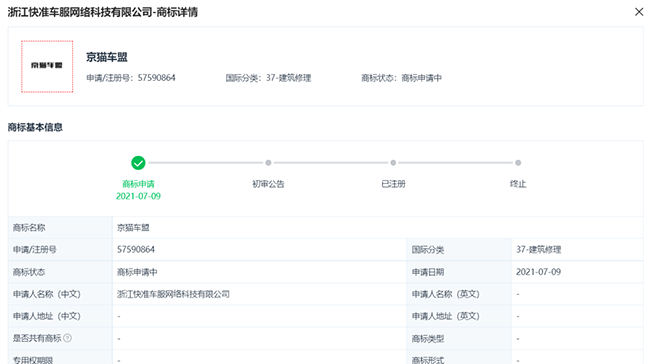This screenshot has height=364, width=650.
Task: Click the 专用权期限 label
Action: pyautogui.click(x=33, y=360)
